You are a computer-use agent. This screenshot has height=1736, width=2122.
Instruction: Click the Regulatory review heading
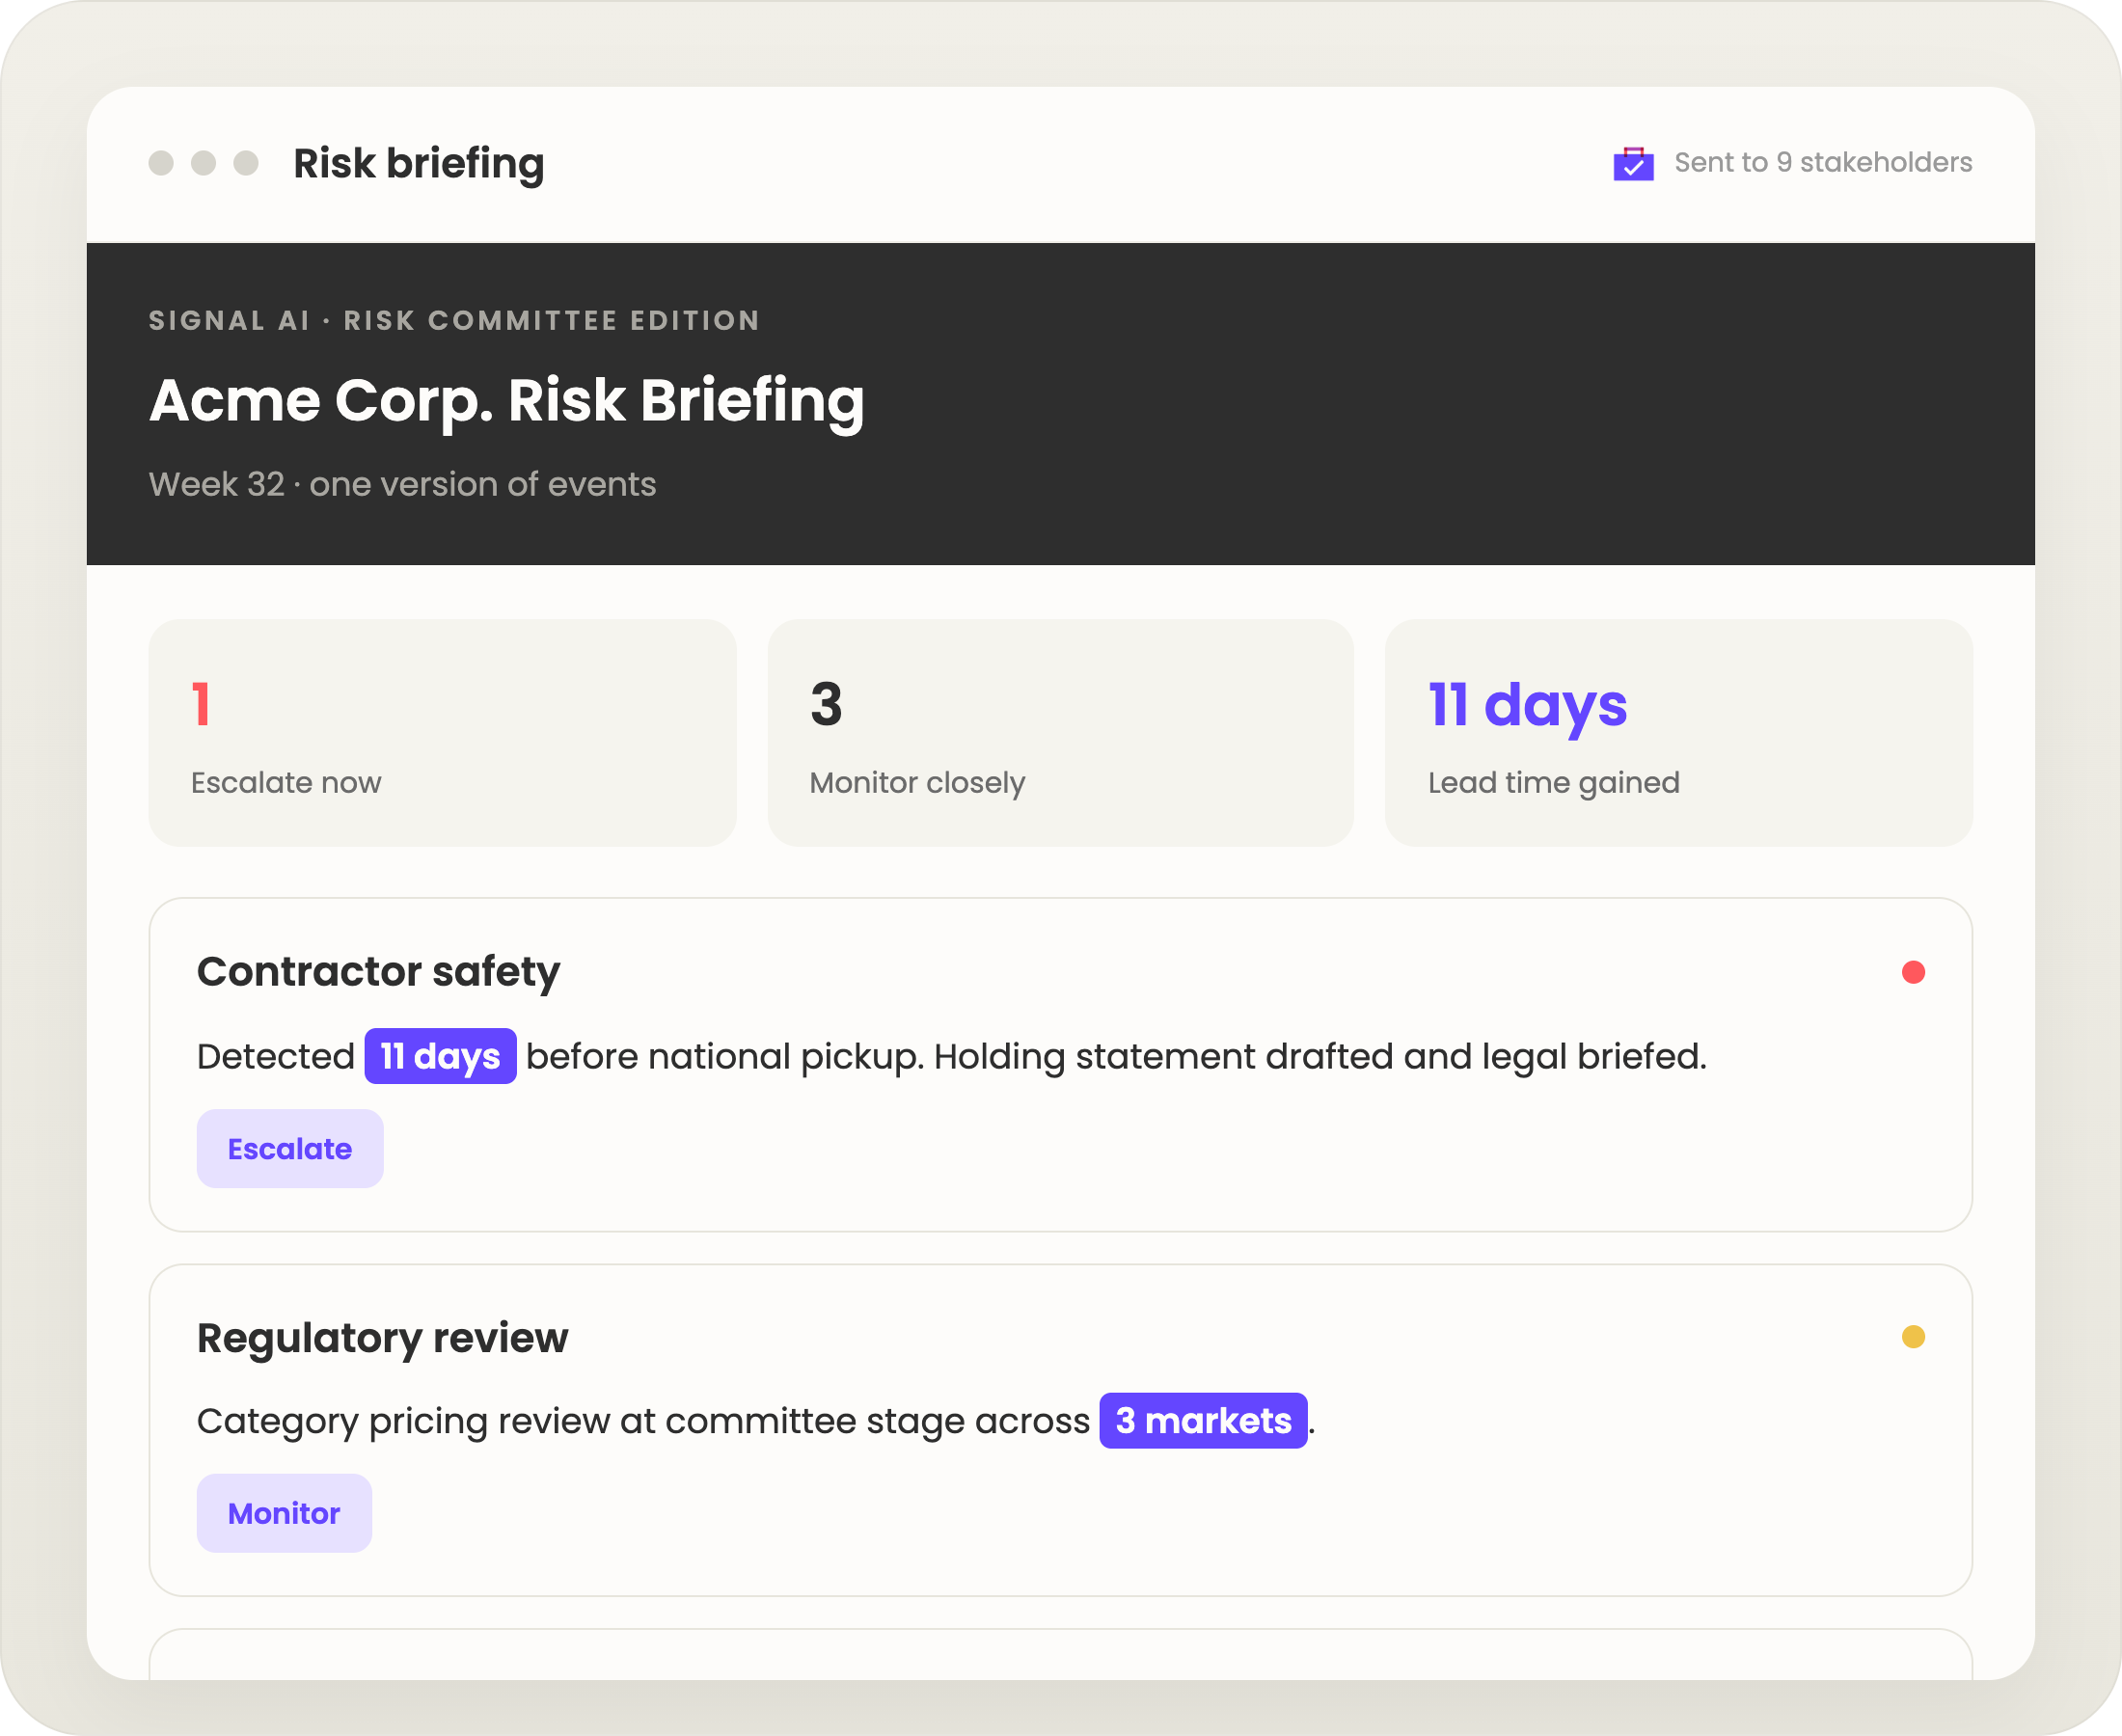point(382,1338)
